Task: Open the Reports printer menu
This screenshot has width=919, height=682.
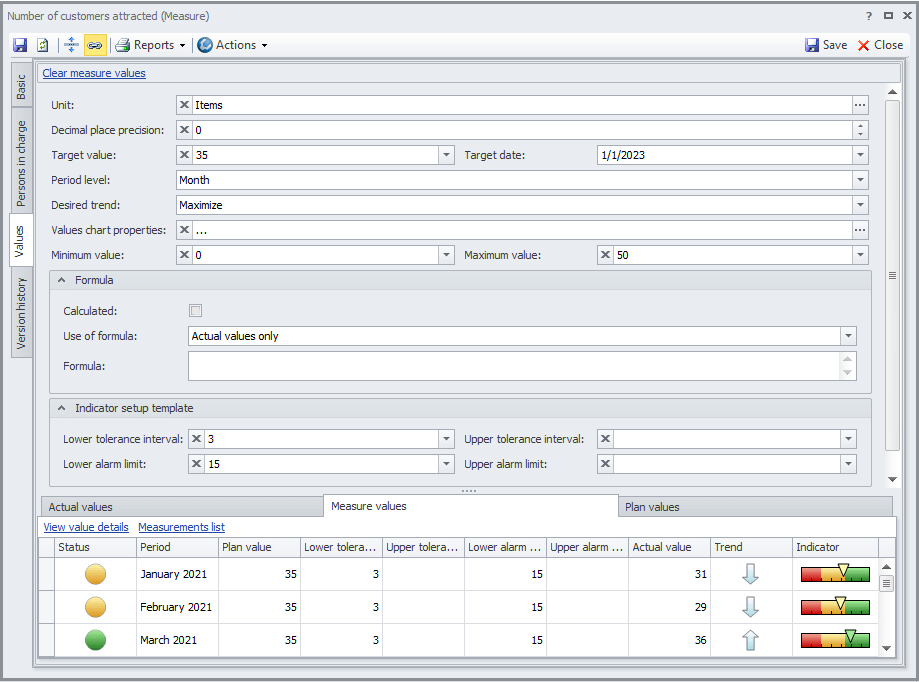Action: tap(150, 45)
